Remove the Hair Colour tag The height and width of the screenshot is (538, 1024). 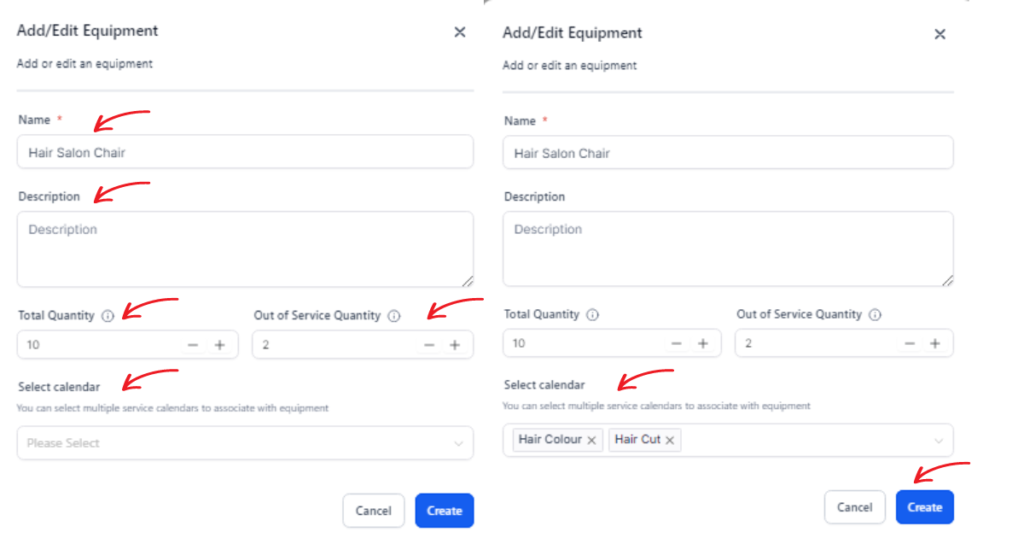point(592,440)
